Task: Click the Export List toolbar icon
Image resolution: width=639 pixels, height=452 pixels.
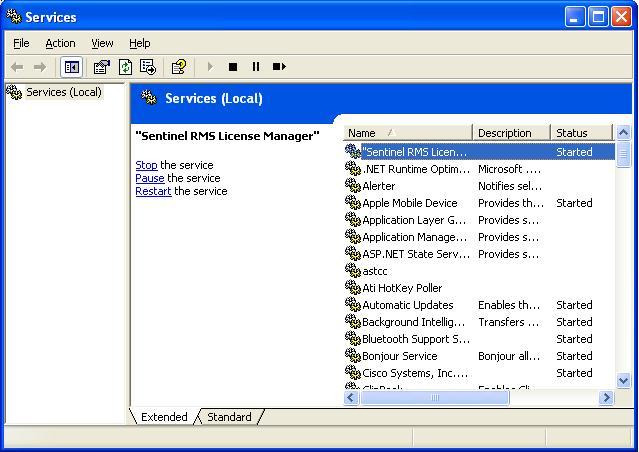Action: 148,67
